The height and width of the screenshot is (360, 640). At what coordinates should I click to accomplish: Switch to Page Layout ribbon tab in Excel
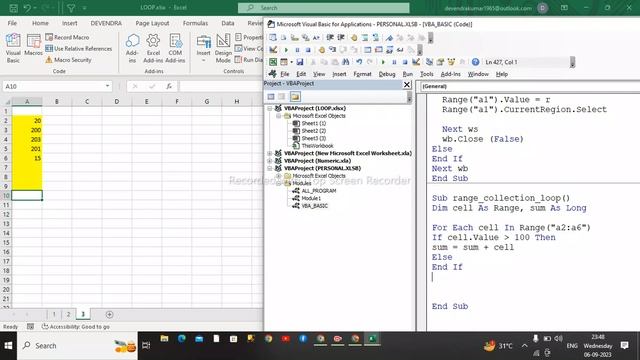pos(152,23)
